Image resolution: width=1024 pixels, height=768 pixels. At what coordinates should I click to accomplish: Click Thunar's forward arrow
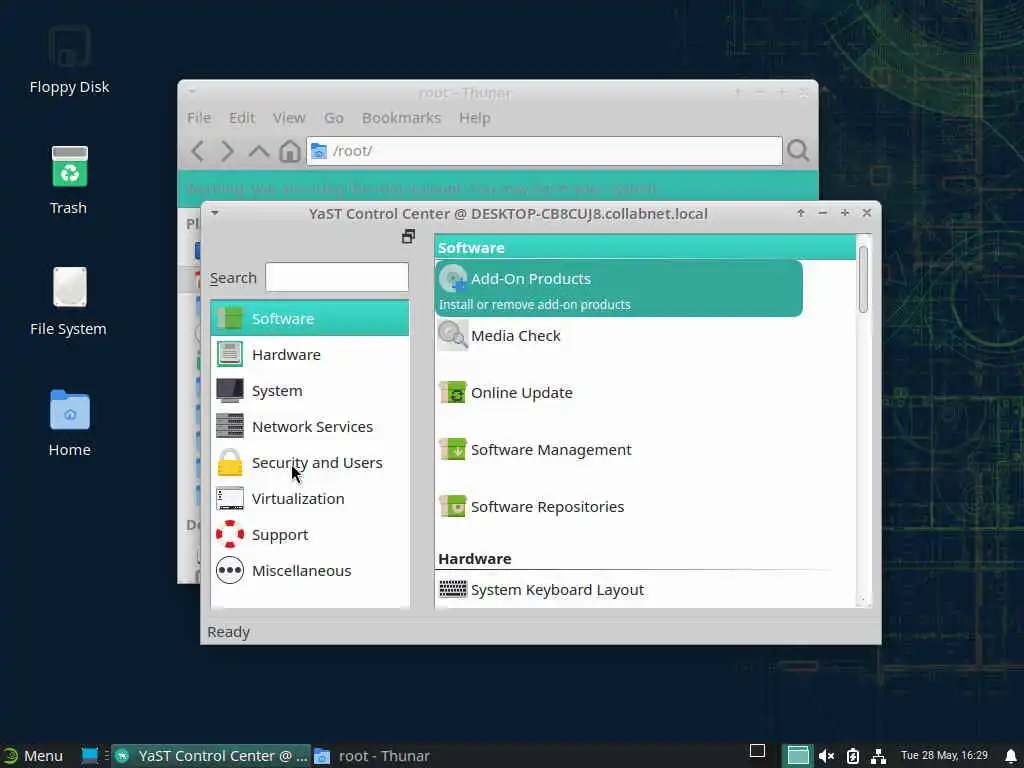click(227, 151)
